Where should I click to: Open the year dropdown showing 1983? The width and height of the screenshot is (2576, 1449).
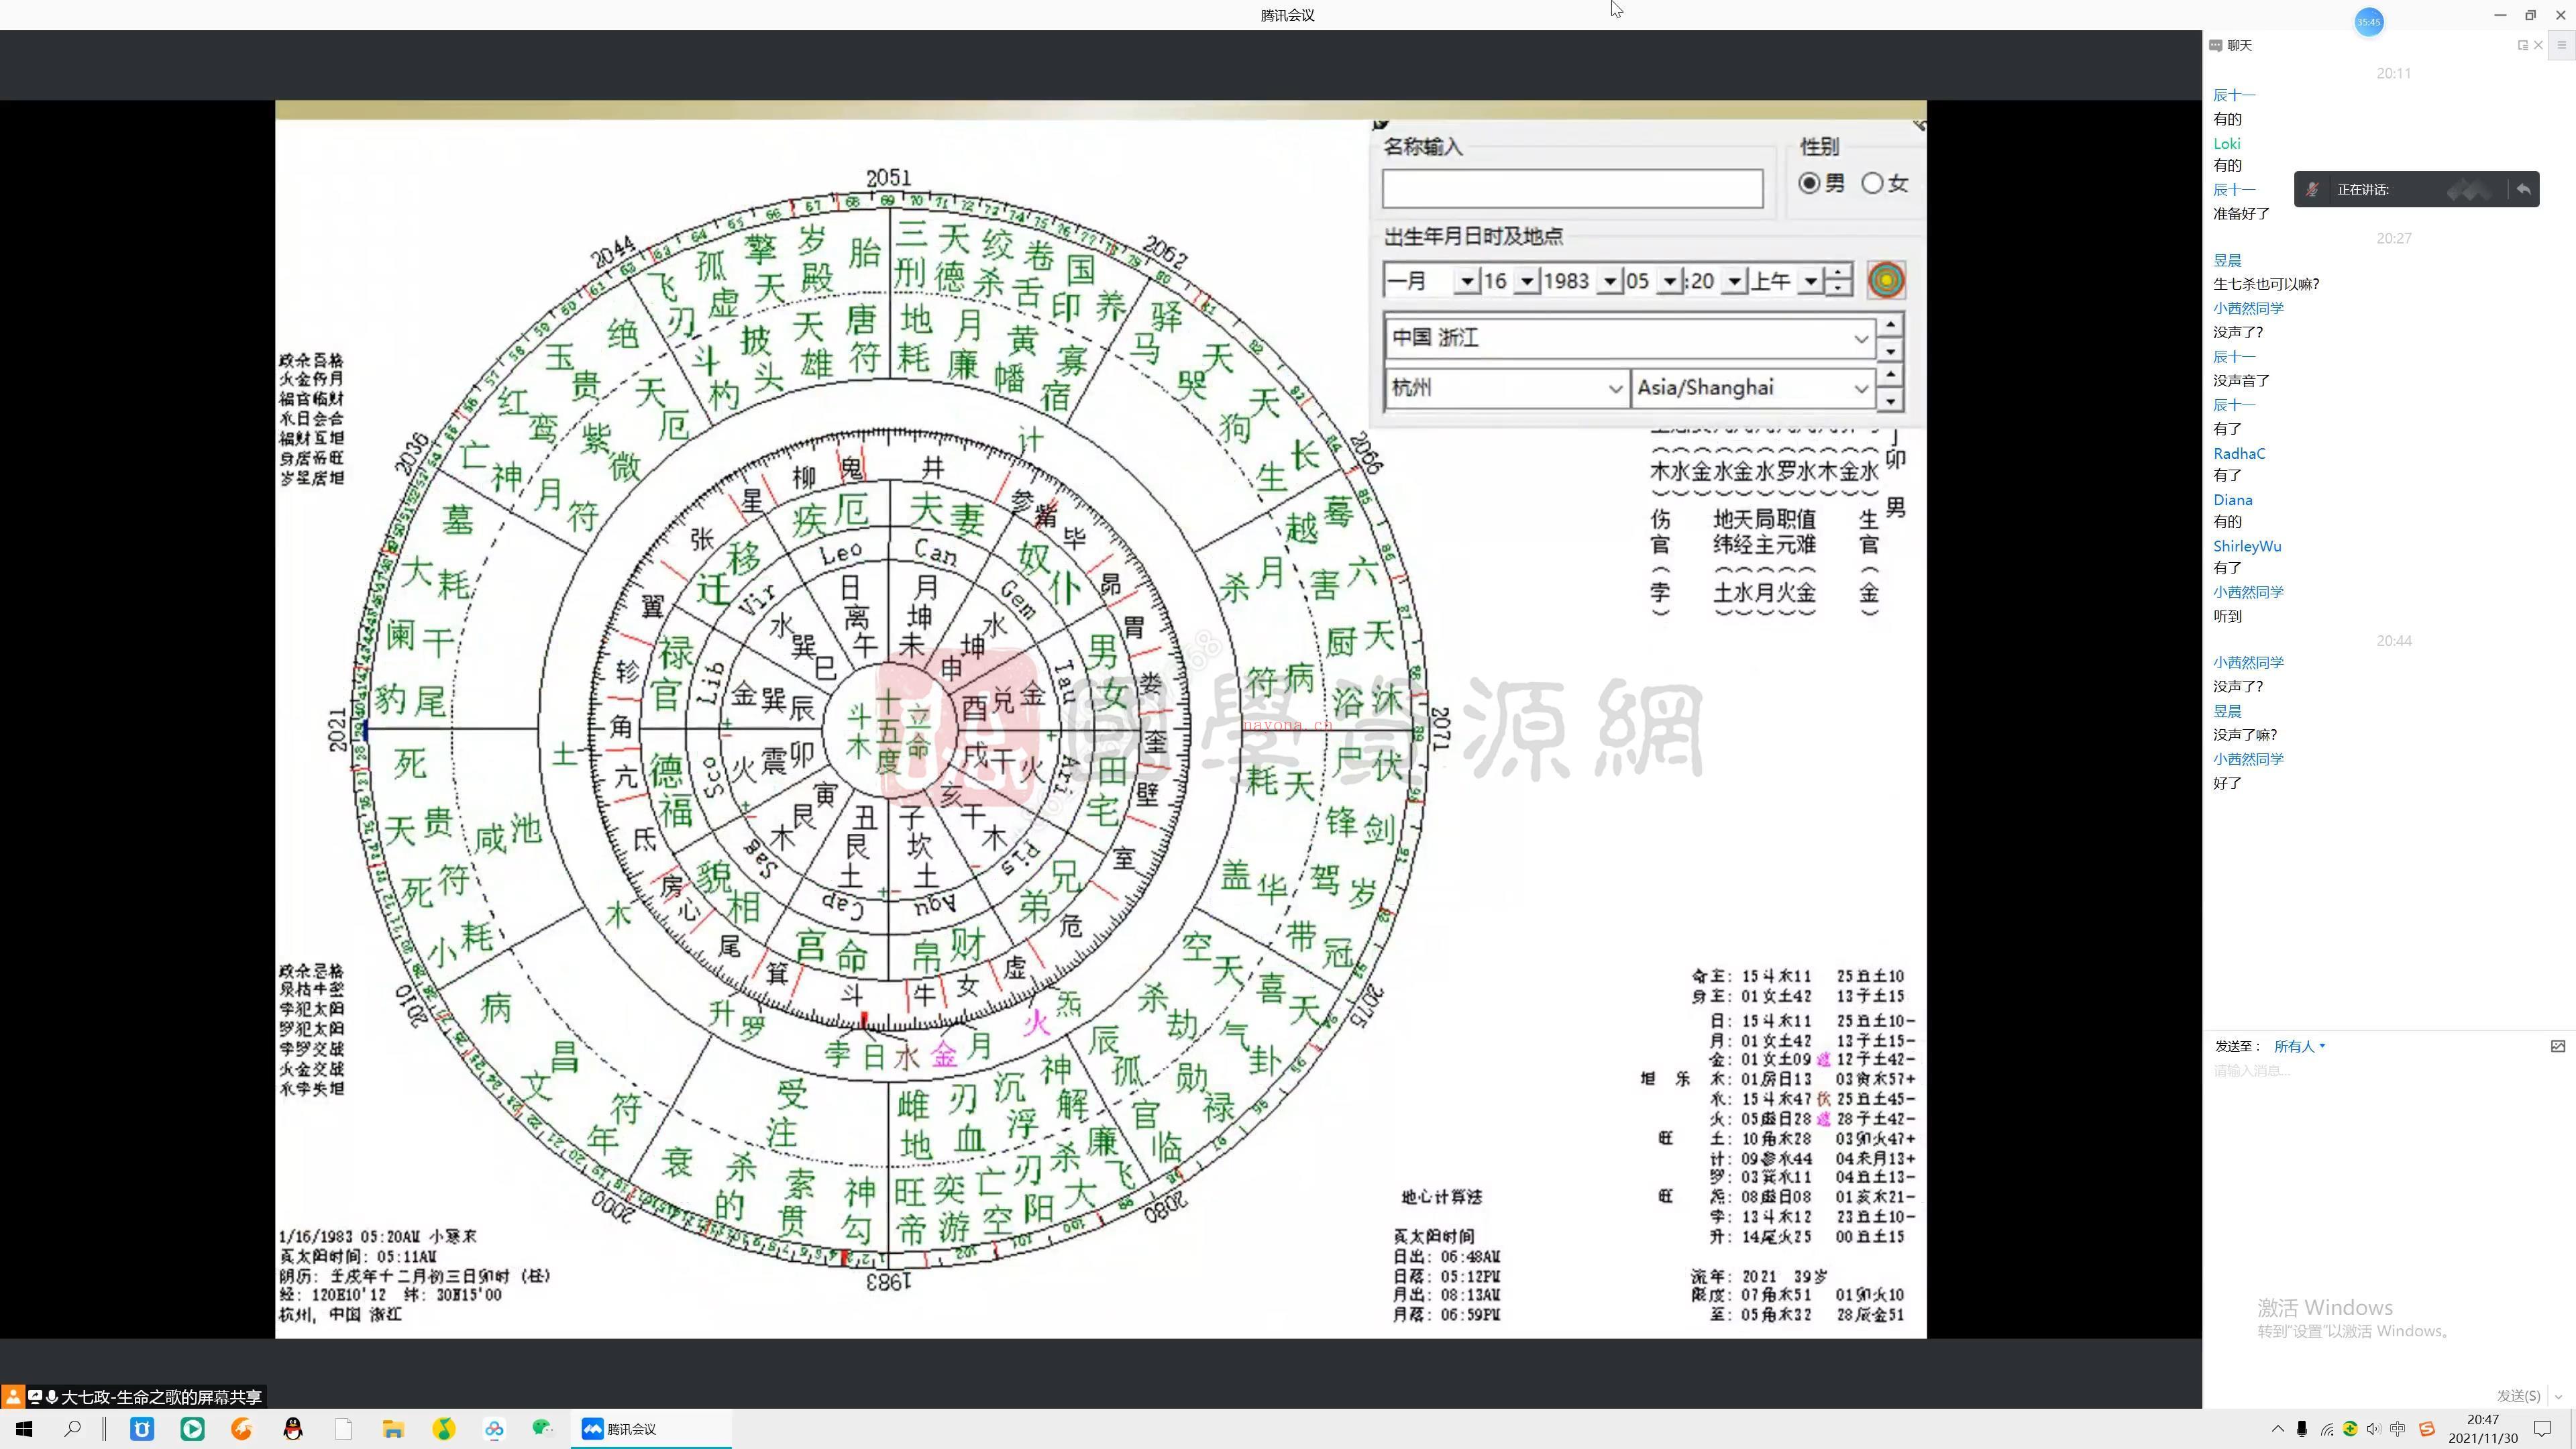1609,281
